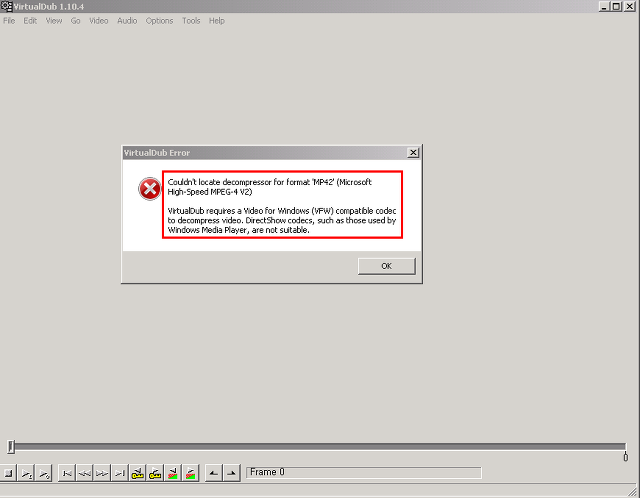
Task: Close the VirtualDub Error dialog with X
Action: [413, 153]
